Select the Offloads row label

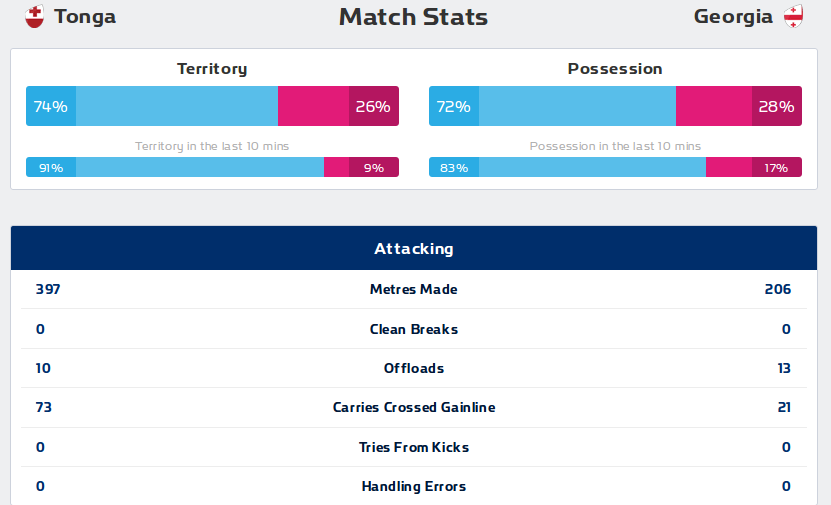point(413,368)
